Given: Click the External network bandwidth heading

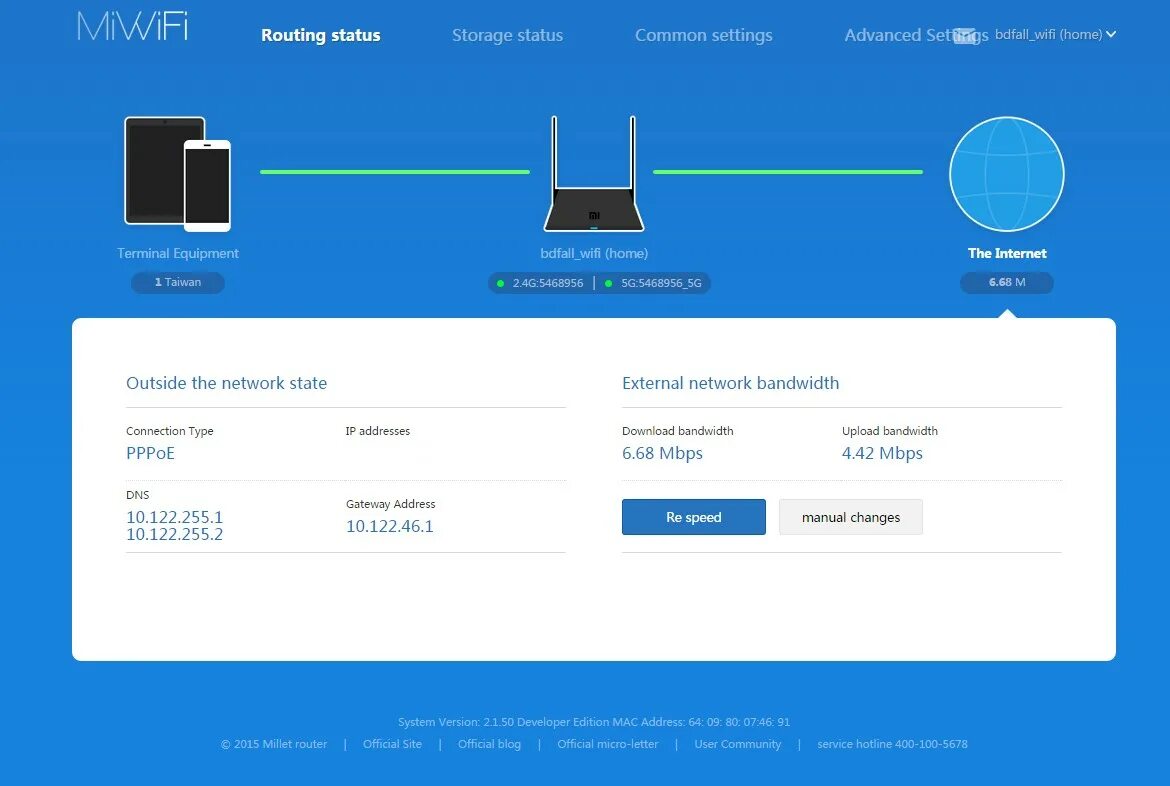Looking at the screenshot, I should tap(731, 383).
